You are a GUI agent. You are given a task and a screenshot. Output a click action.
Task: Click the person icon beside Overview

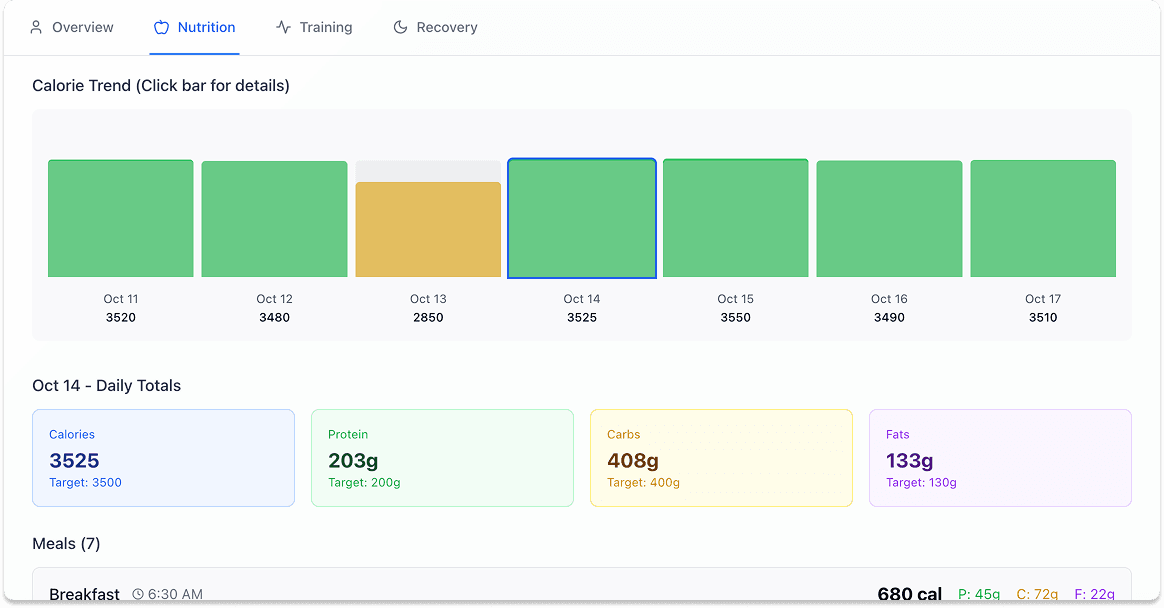(x=36, y=27)
